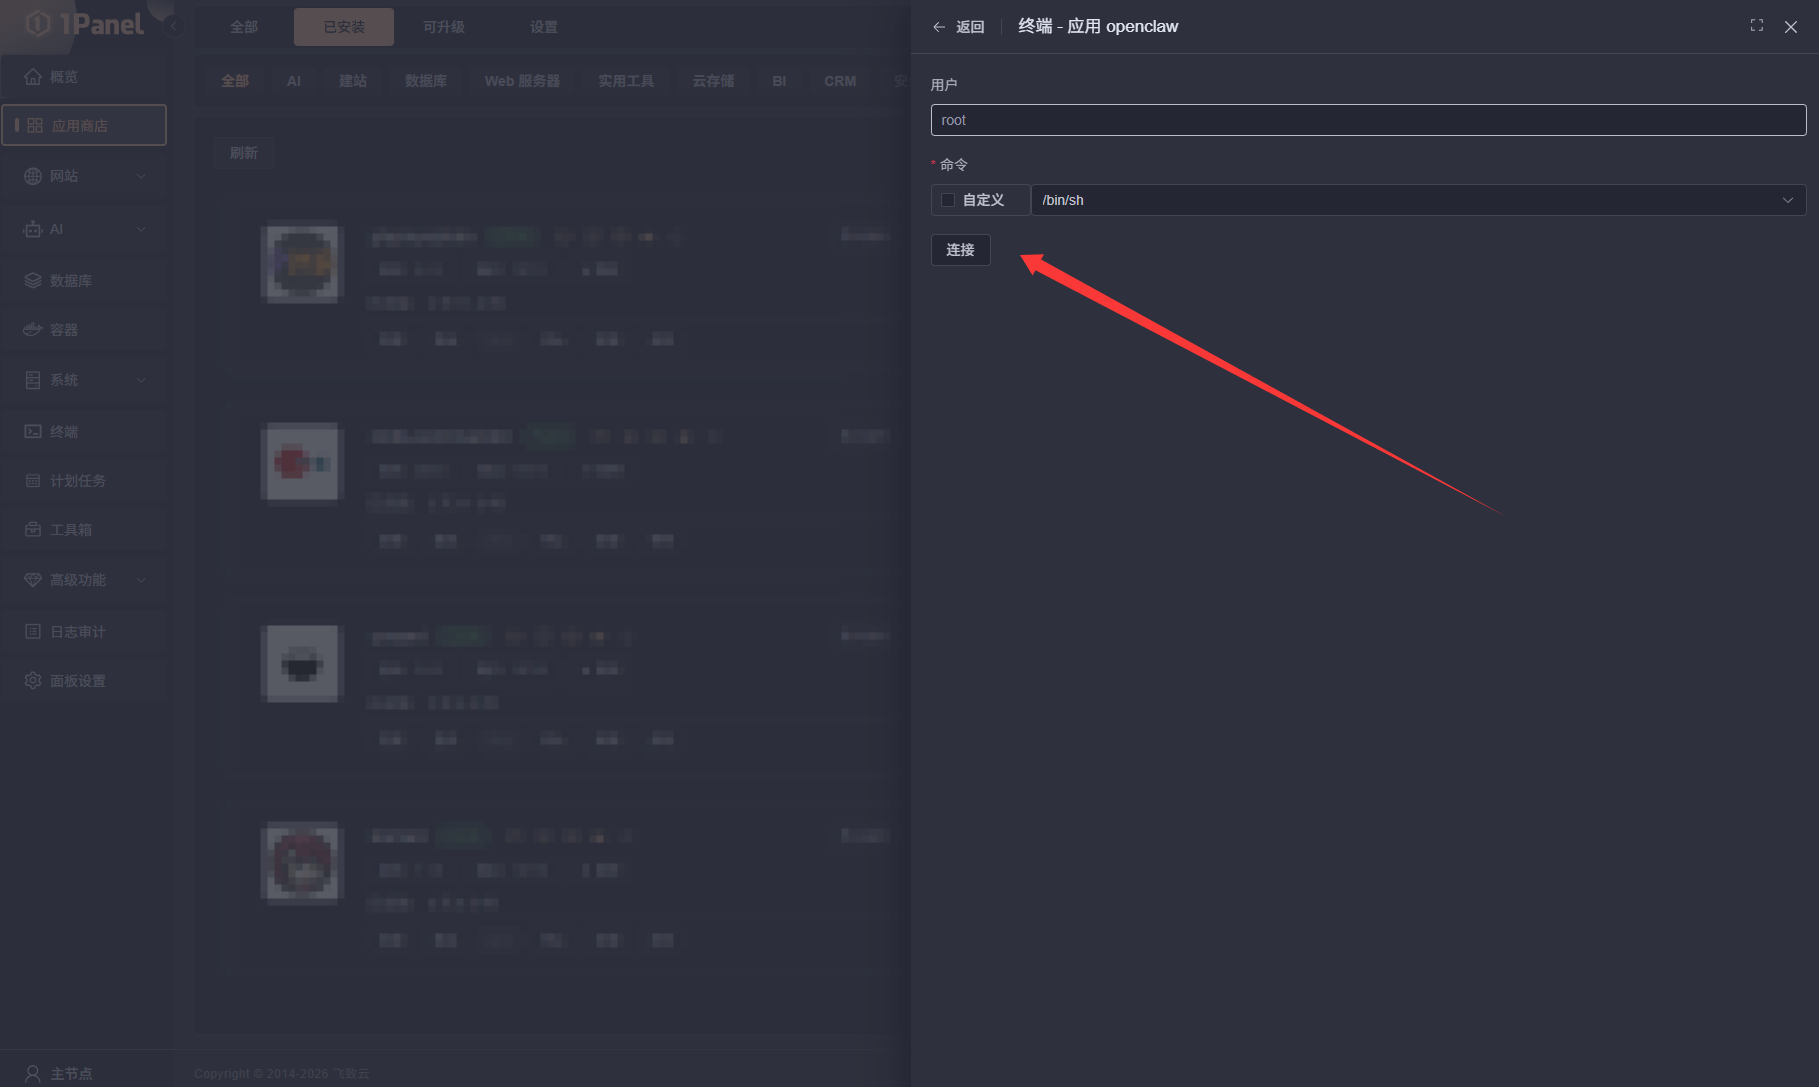Image resolution: width=1819 pixels, height=1087 pixels.
Task: Open the 容器 containers sidebar icon
Action: (33, 329)
